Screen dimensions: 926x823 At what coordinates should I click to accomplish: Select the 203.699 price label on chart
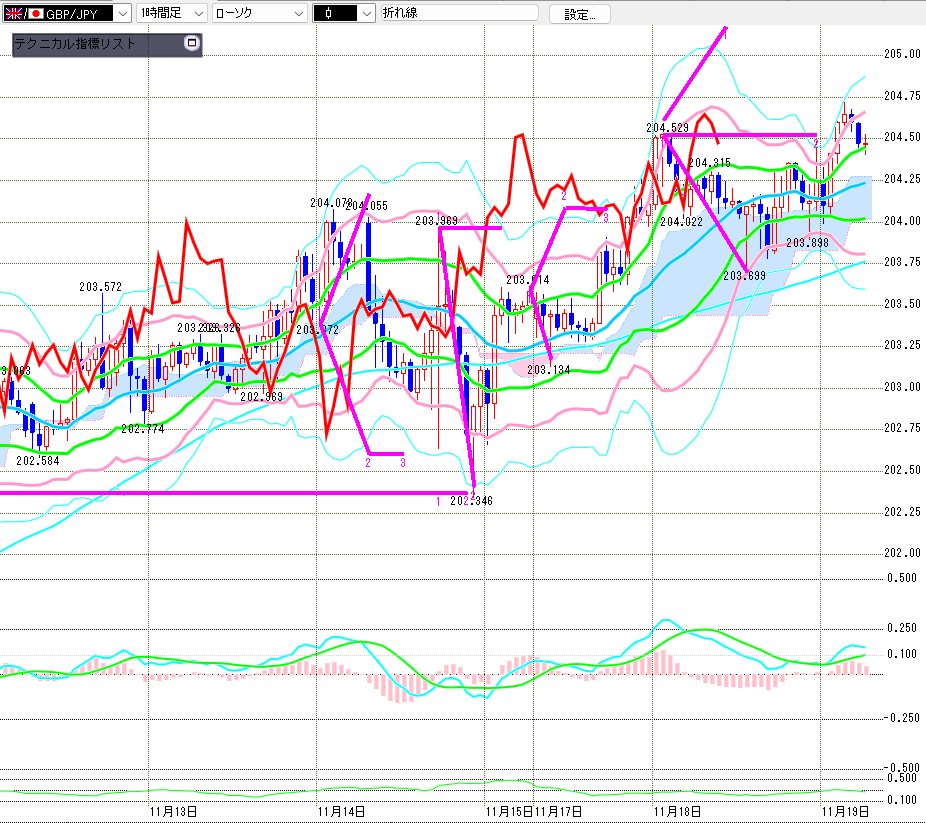pos(744,275)
